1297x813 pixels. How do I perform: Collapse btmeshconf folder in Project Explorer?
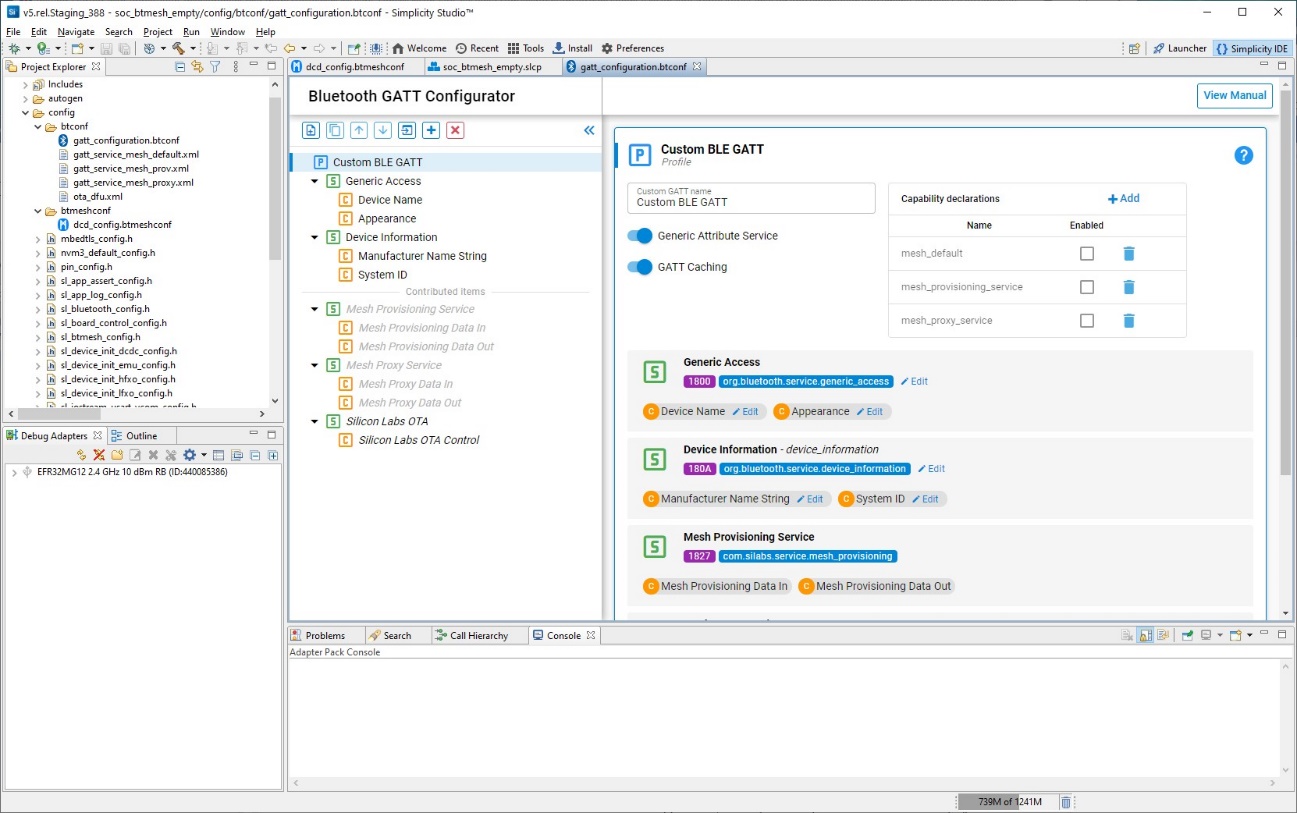(38, 211)
